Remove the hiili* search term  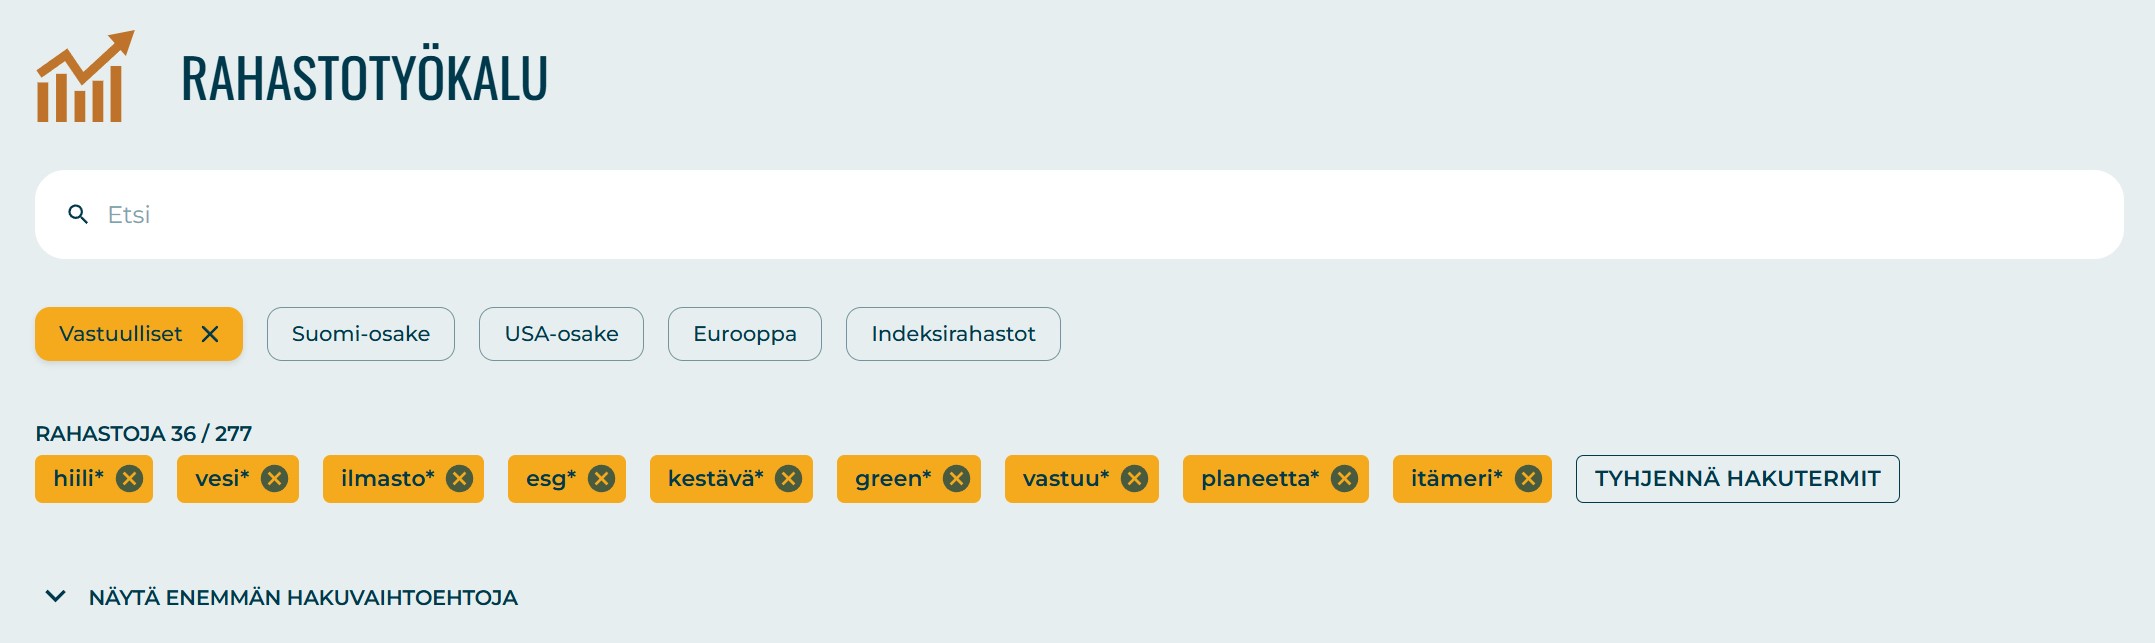(129, 479)
